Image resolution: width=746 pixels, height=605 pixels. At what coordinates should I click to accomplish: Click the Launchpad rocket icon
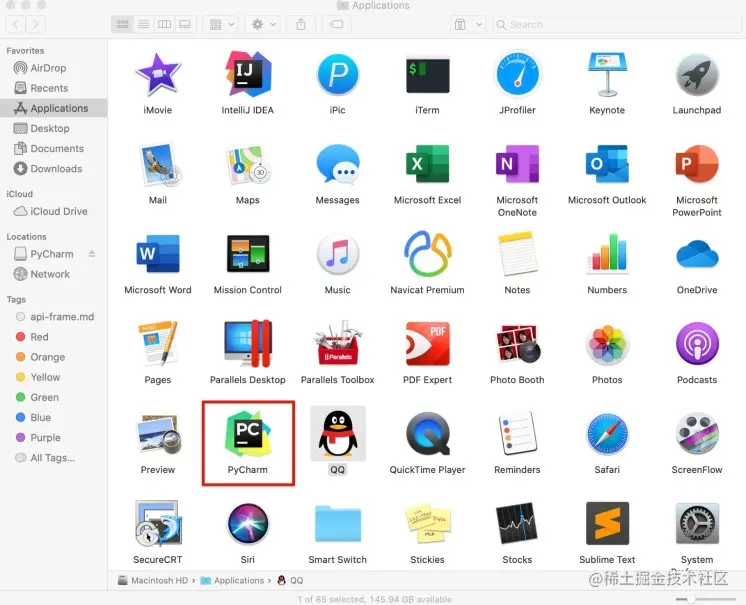click(697, 74)
